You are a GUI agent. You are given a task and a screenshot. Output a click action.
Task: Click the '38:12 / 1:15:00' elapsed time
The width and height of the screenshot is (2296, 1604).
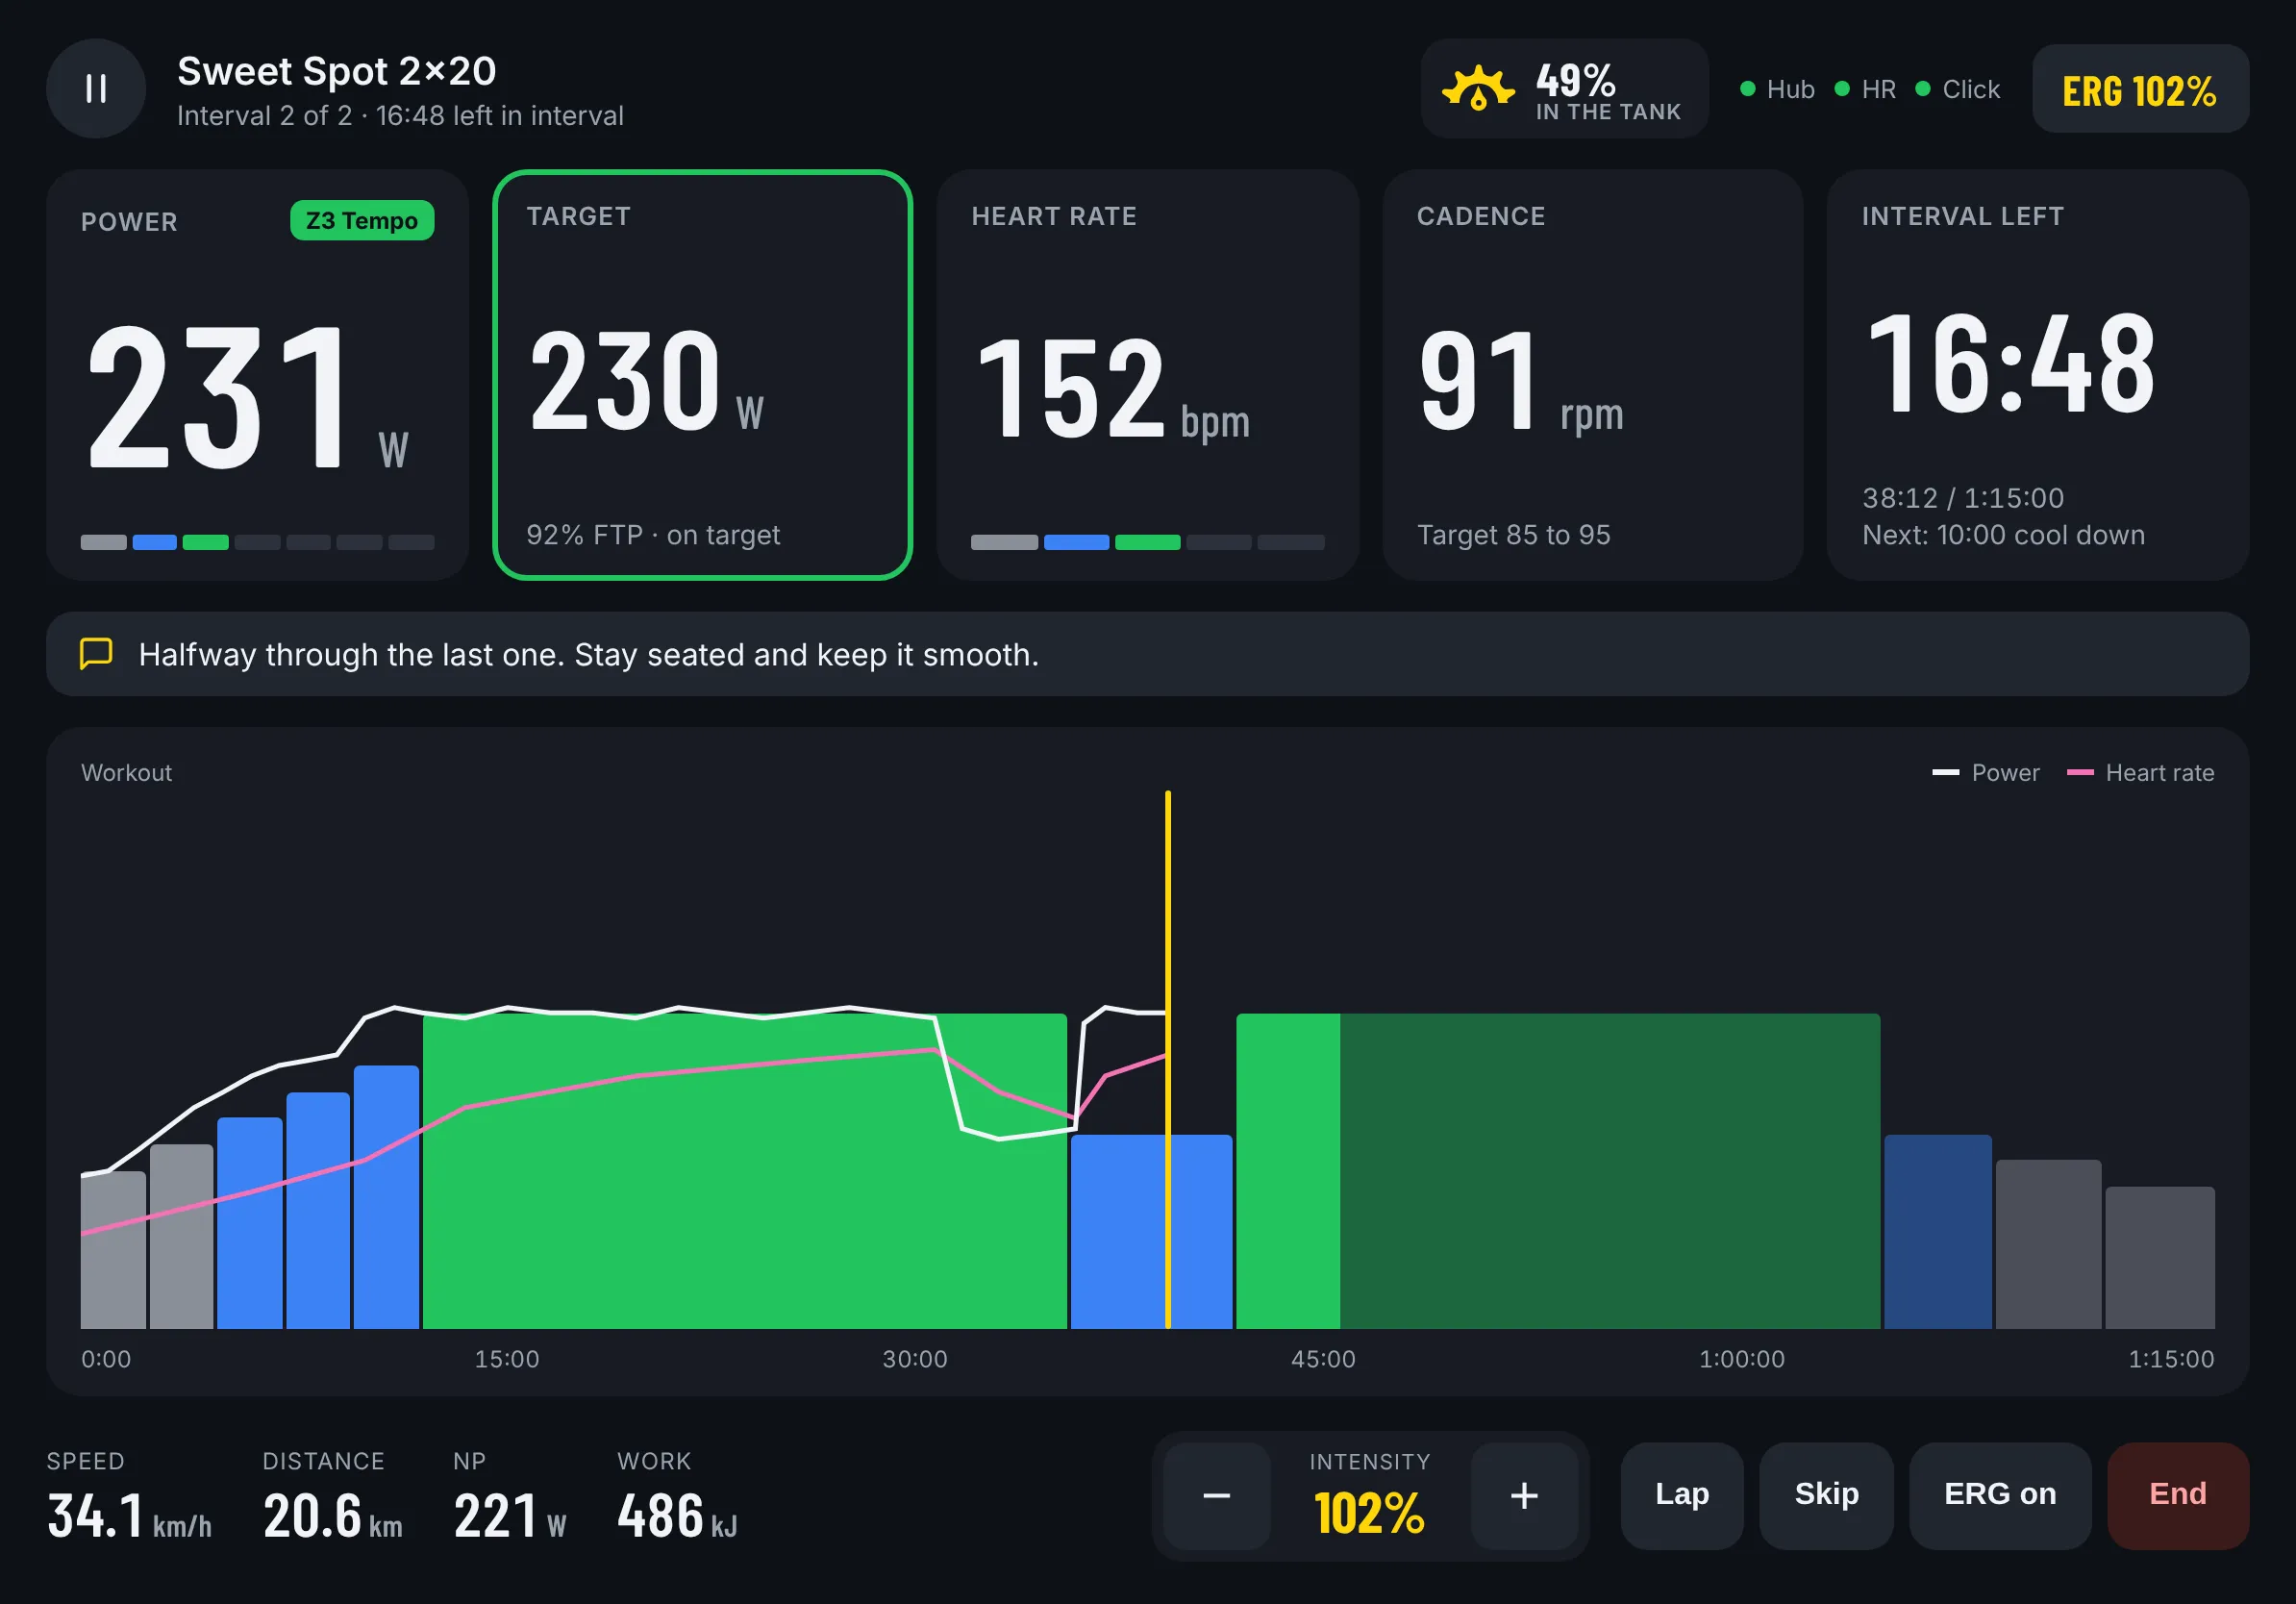coord(1963,498)
